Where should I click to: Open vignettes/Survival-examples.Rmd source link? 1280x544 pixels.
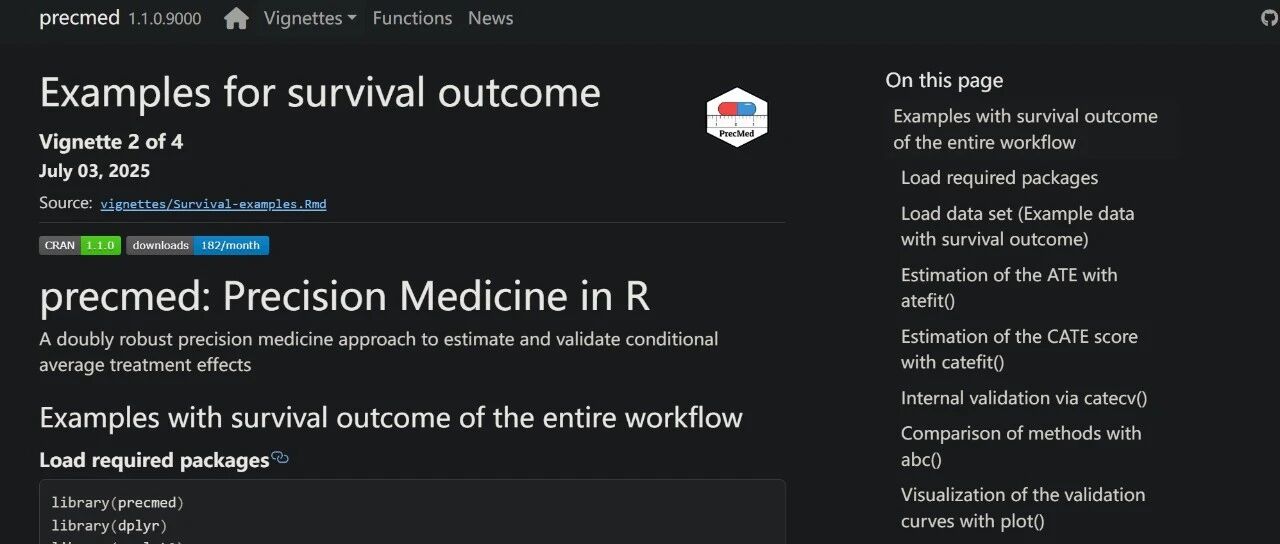point(213,204)
